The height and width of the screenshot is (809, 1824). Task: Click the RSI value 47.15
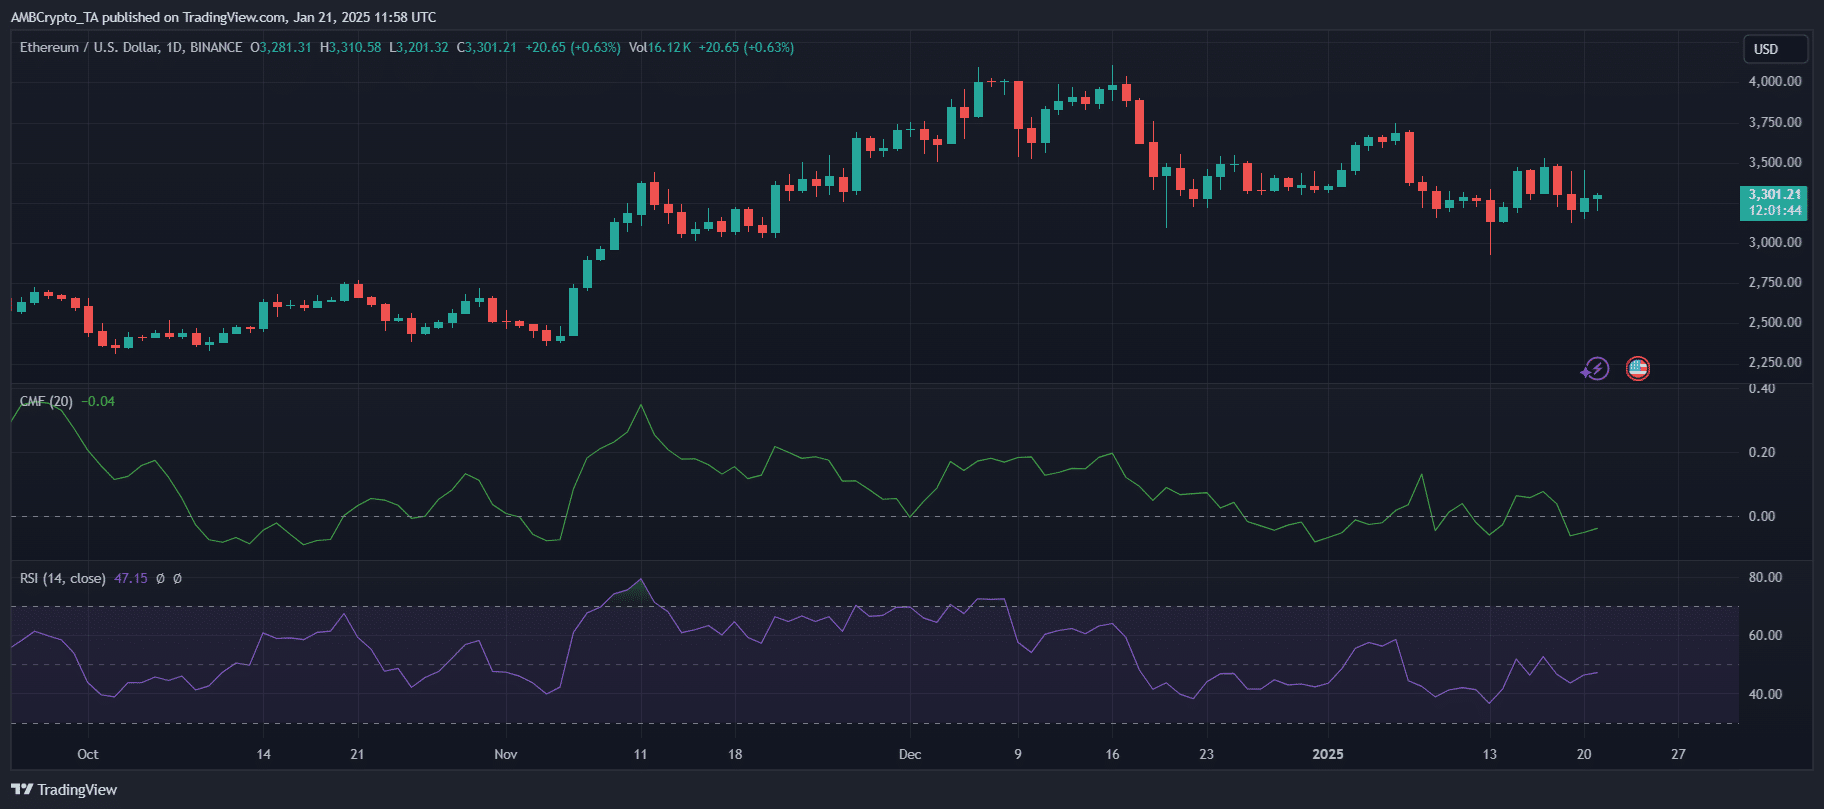(131, 578)
